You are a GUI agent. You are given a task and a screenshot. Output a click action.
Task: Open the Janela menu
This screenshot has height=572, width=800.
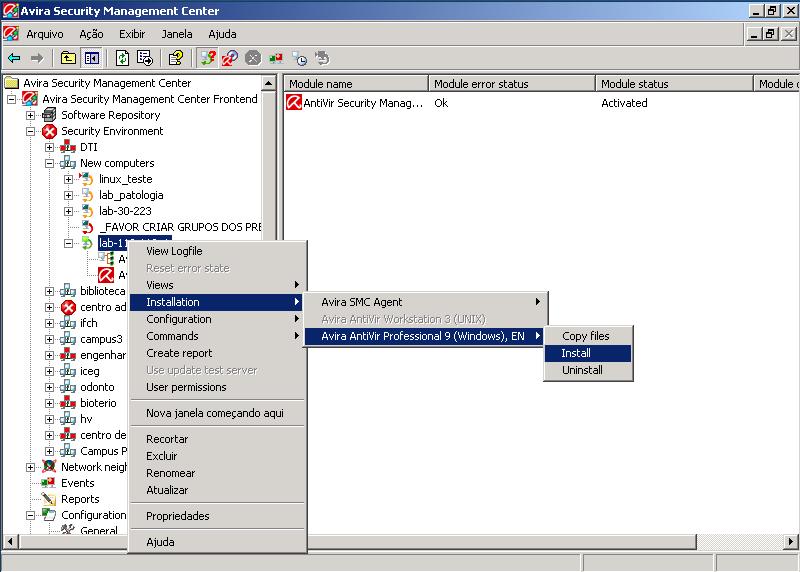[177, 34]
